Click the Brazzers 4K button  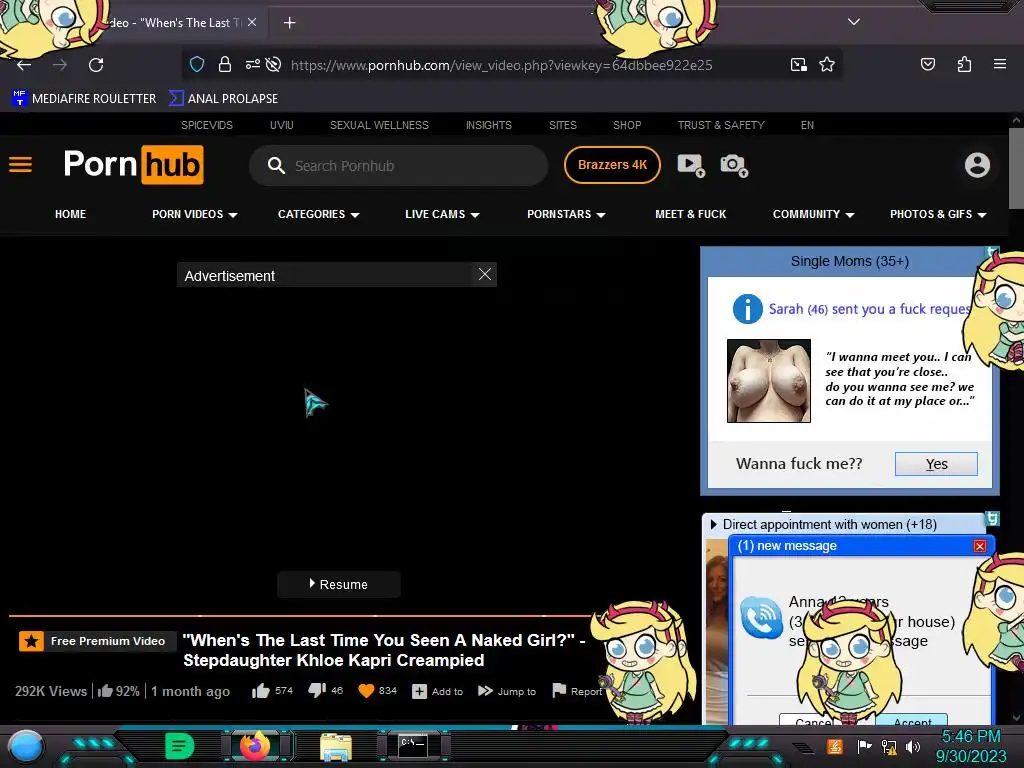coord(612,165)
